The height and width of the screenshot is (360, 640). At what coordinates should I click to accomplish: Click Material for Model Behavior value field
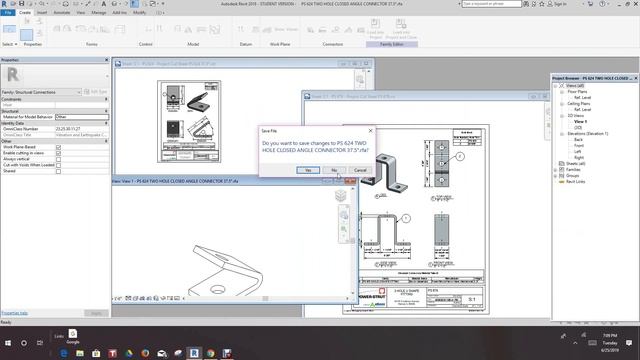pos(82,117)
